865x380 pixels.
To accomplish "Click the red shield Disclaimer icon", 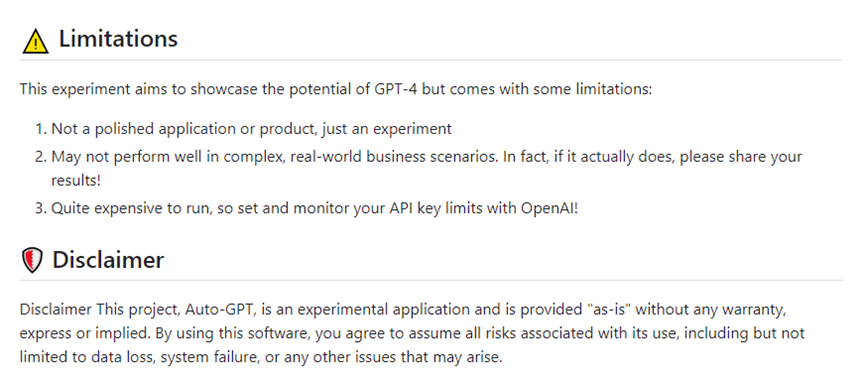I will pyautogui.click(x=32, y=260).
